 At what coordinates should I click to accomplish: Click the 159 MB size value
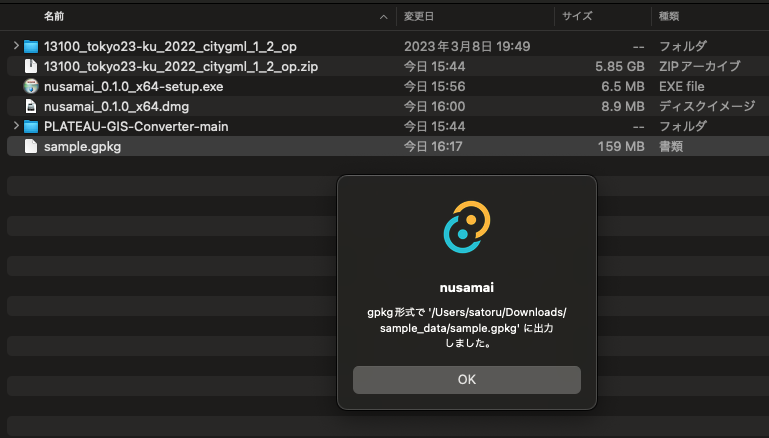(x=621, y=146)
